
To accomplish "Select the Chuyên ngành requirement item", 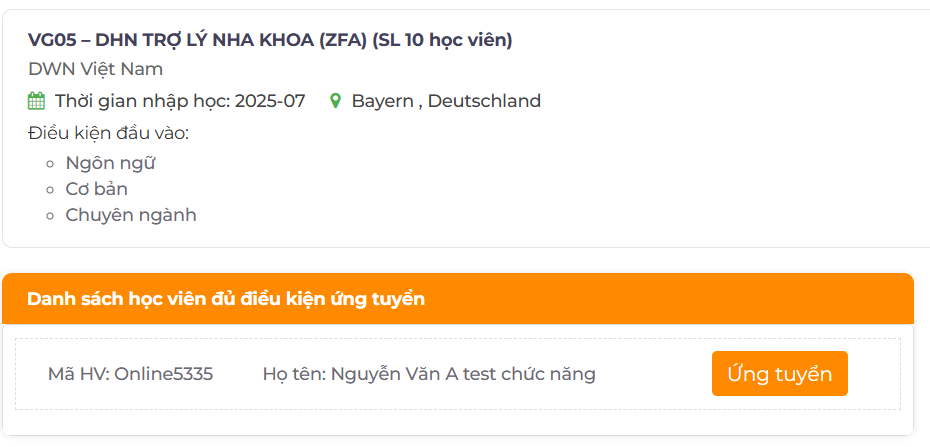I will point(130,215).
